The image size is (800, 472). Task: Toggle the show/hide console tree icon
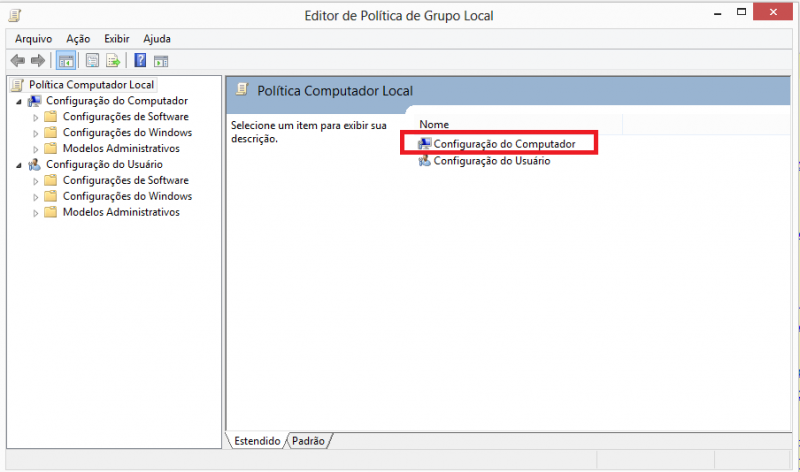click(x=66, y=60)
